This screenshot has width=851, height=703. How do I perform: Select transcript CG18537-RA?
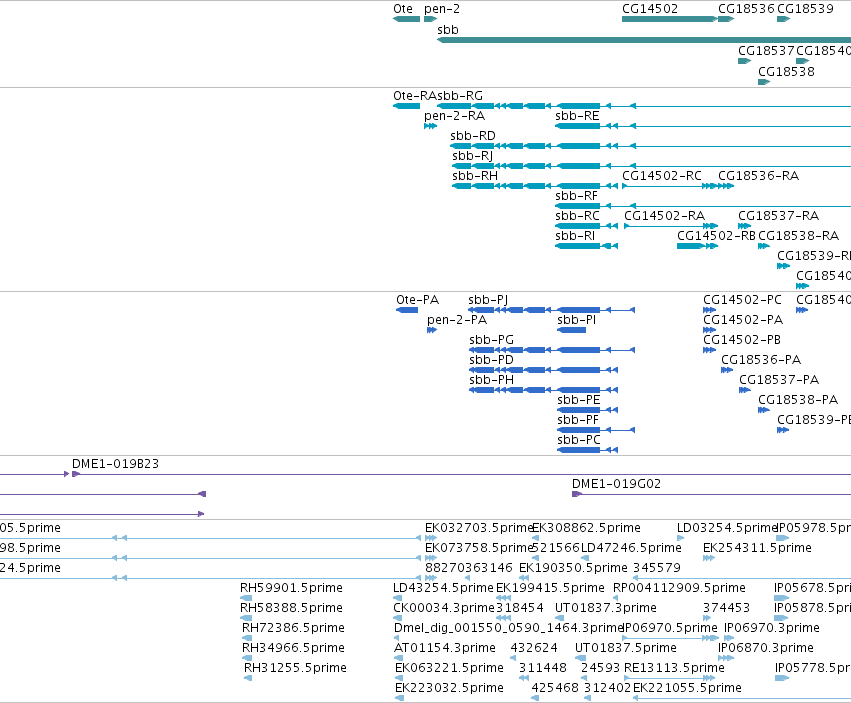click(745, 226)
